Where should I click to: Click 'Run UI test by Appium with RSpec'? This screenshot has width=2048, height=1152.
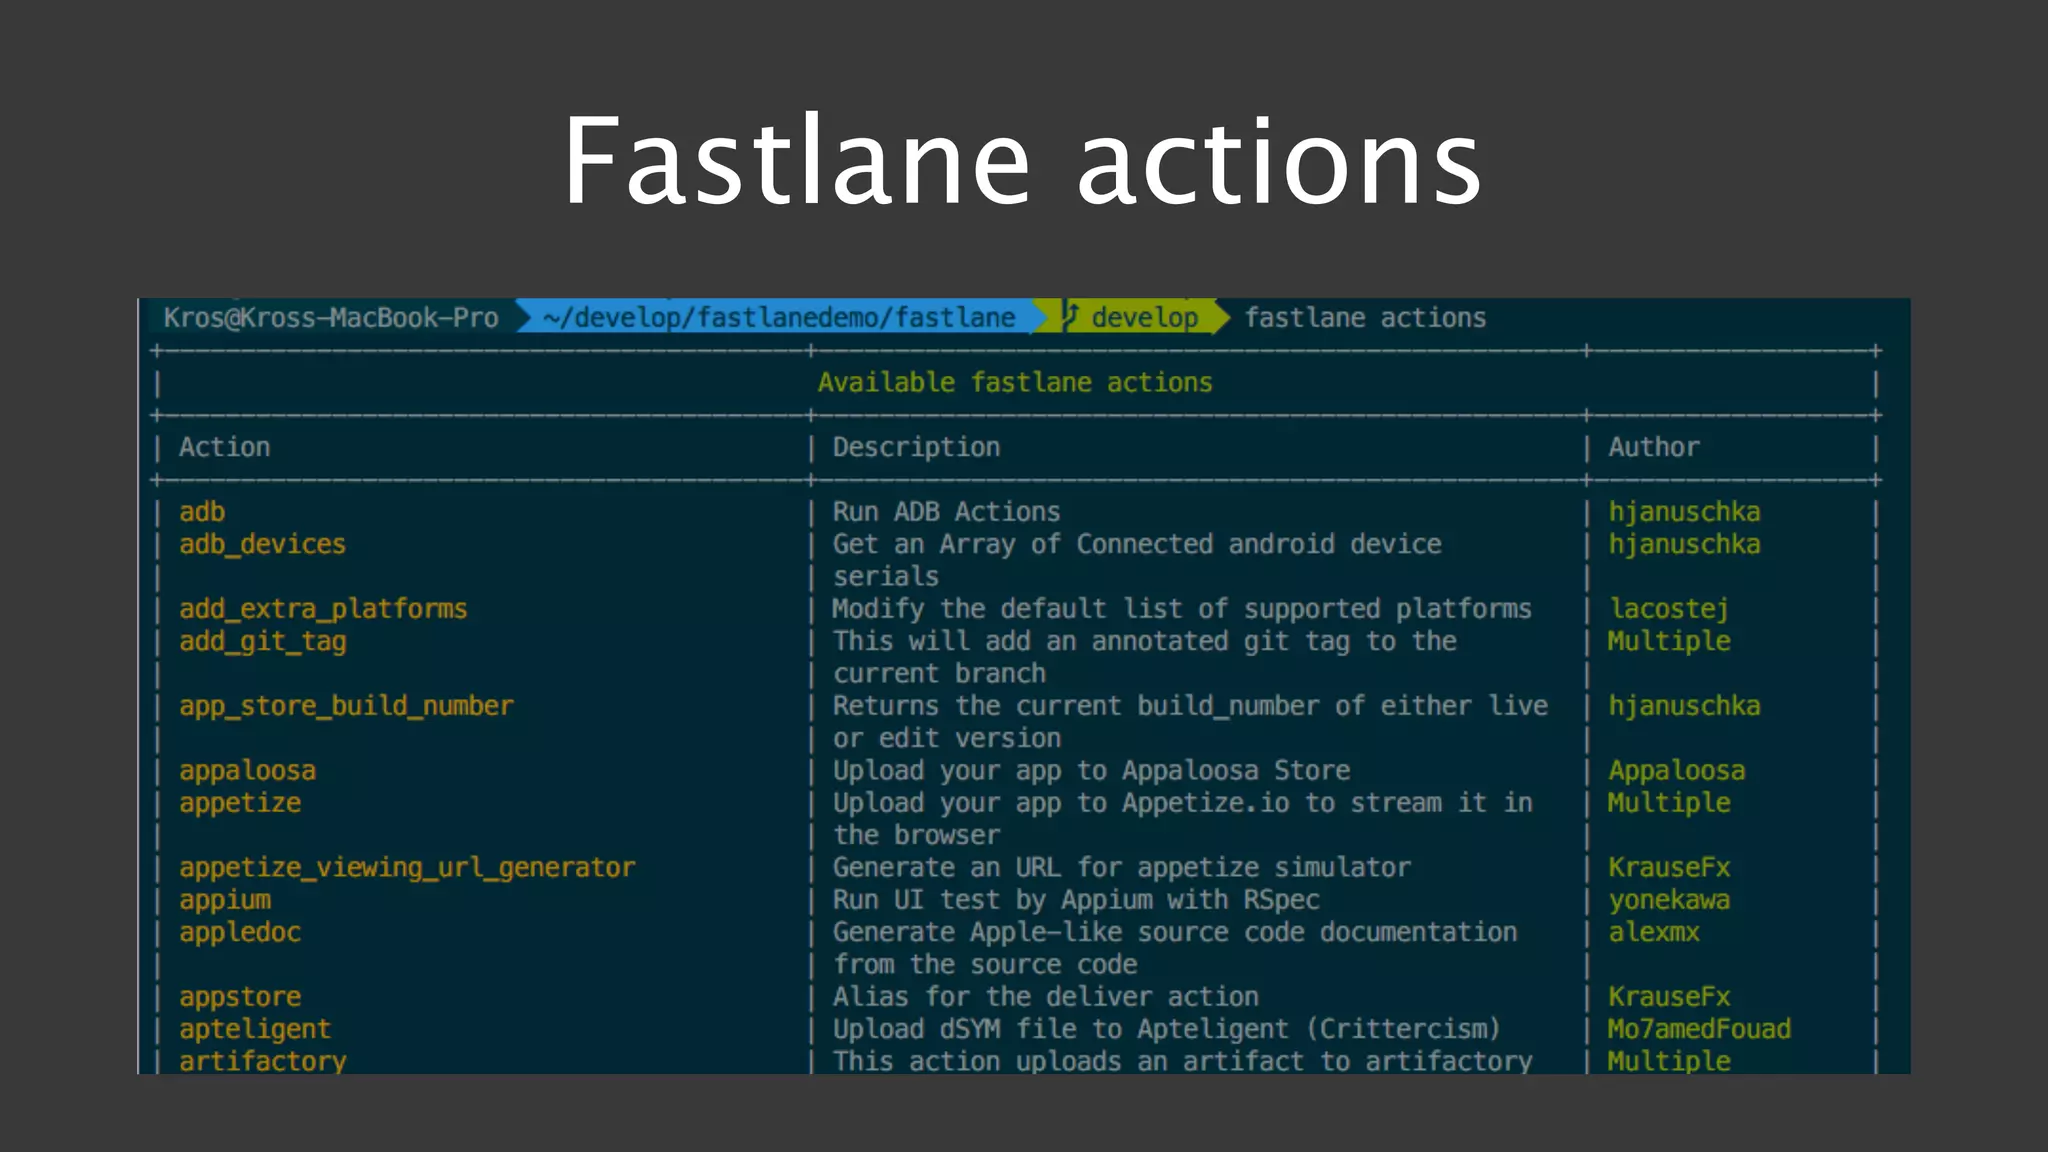1076,900
